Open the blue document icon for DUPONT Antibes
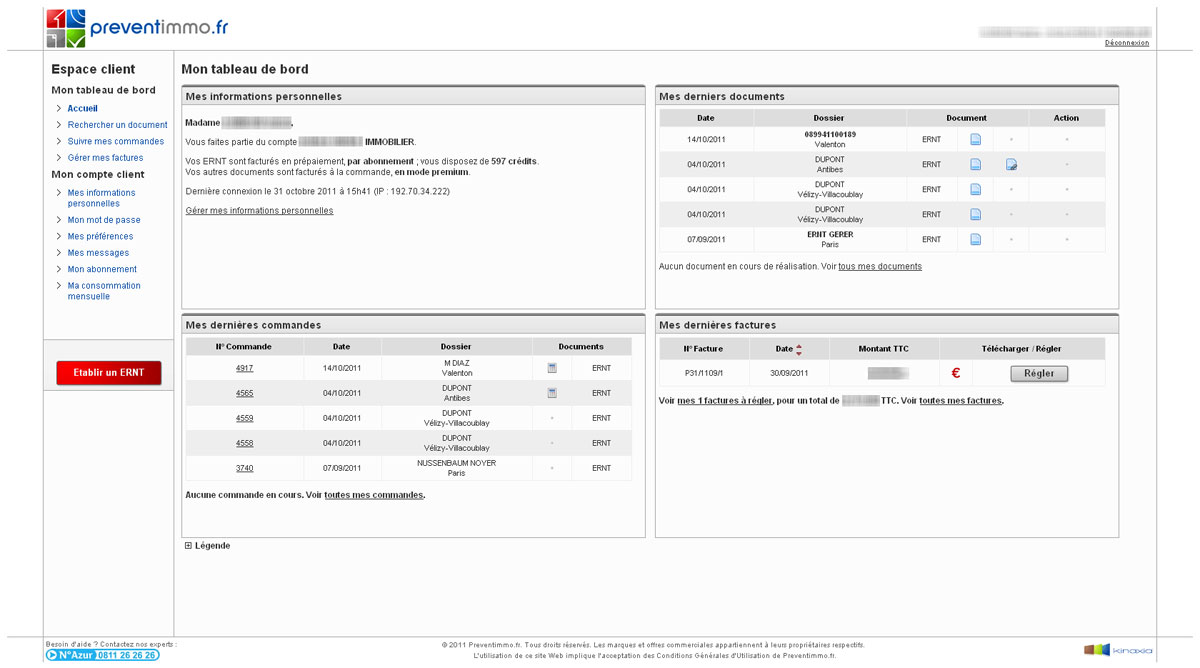Screen dimensions: 1200x668 click(975, 164)
